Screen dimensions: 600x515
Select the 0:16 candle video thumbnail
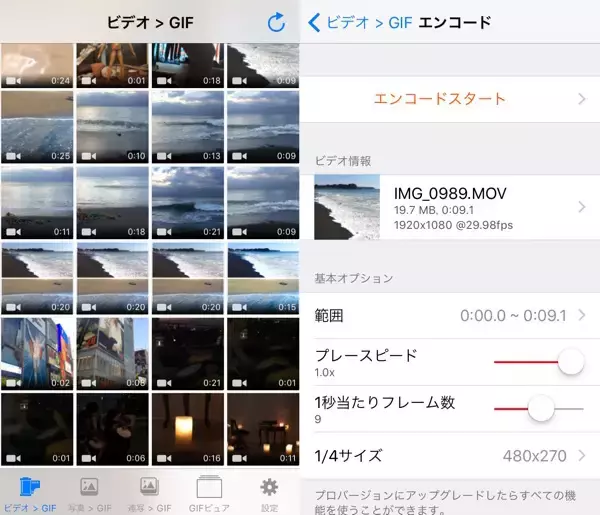pyautogui.click(x=188, y=429)
